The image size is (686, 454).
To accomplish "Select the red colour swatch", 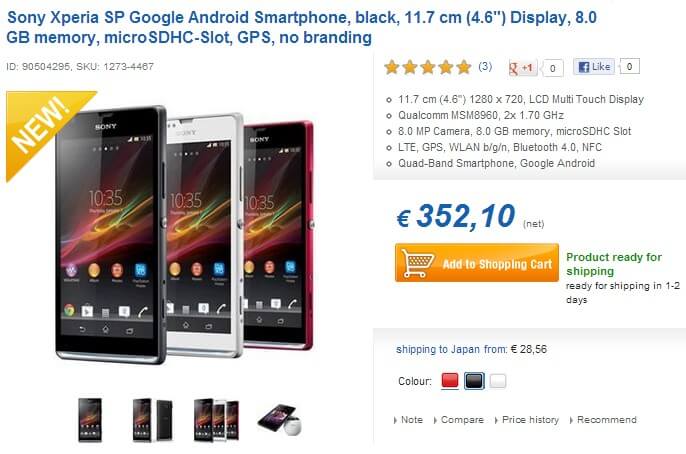I will (450, 381).
